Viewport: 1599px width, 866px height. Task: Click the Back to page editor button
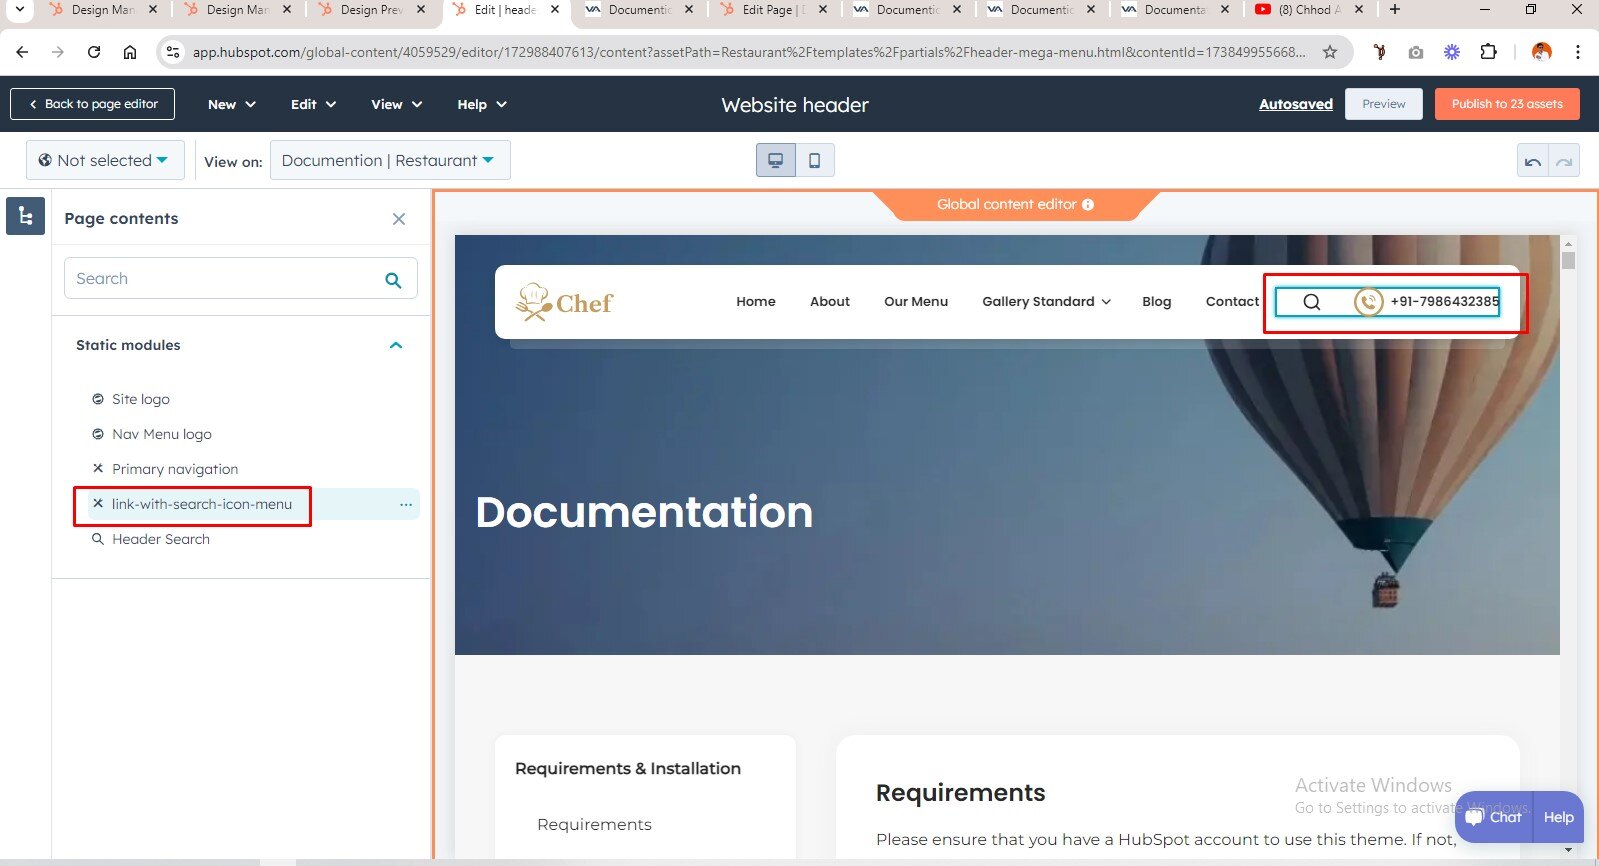[x=92, y=104]
